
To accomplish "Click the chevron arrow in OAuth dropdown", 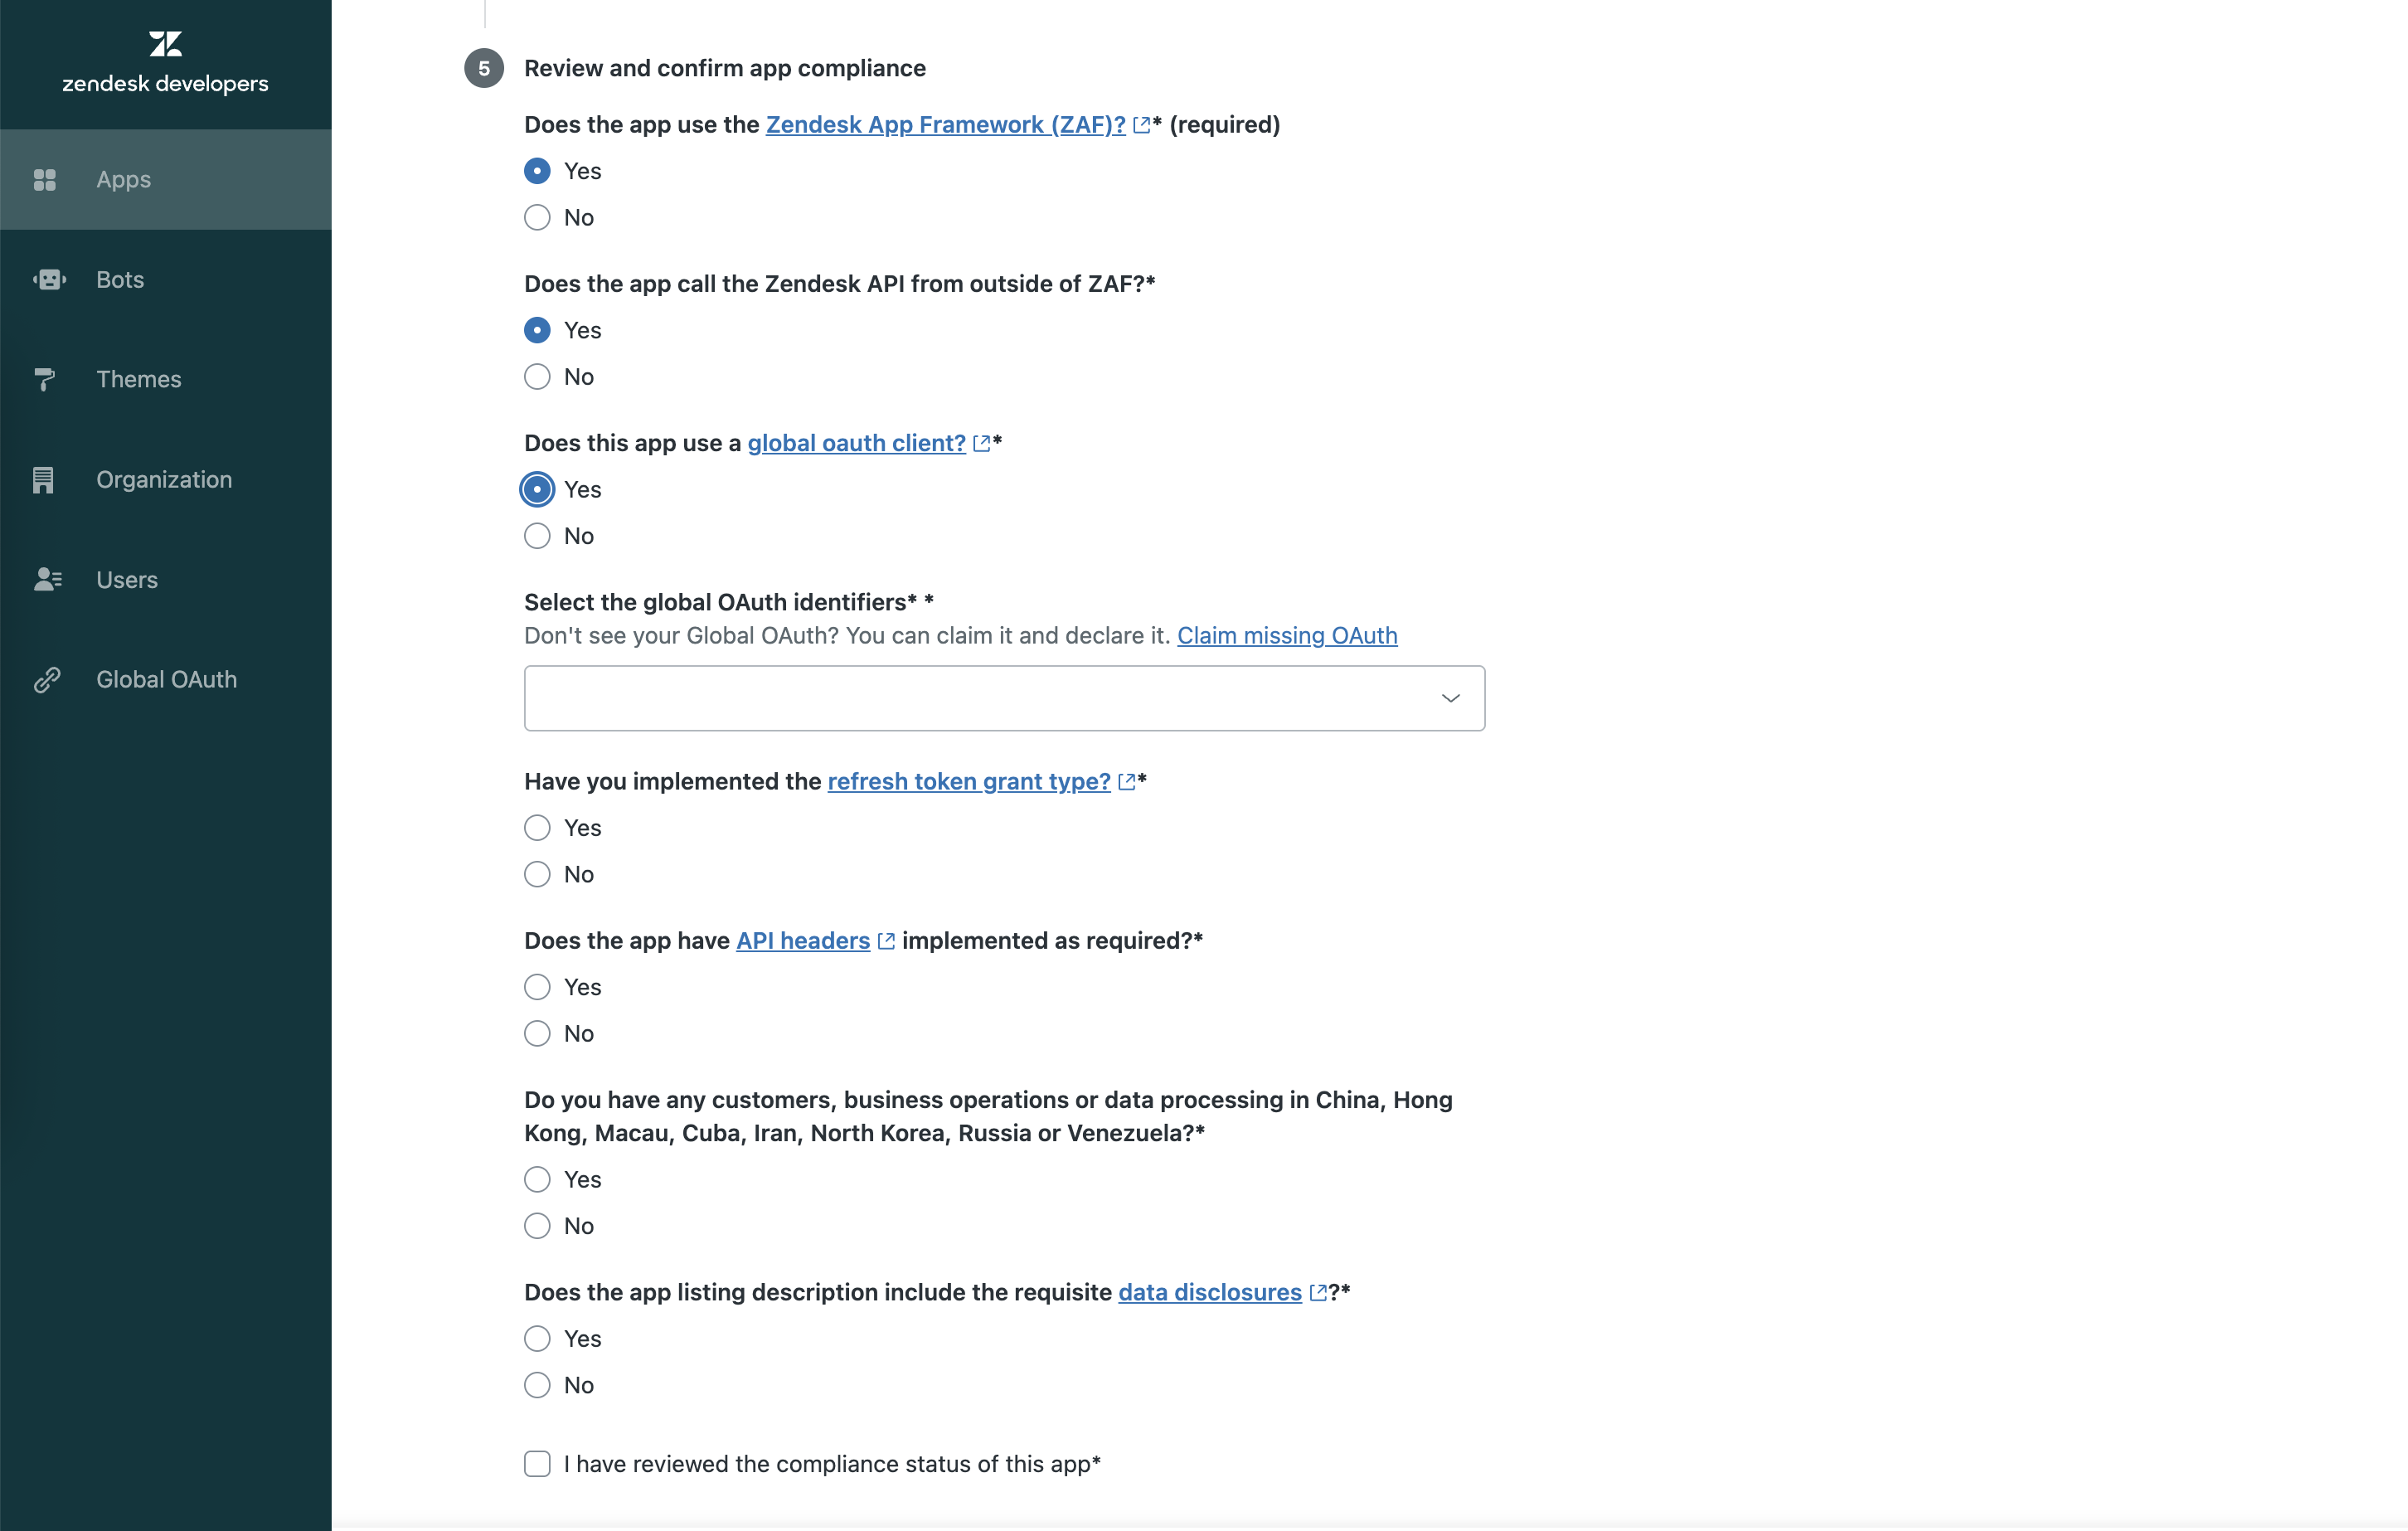I will coord(1450,698).
